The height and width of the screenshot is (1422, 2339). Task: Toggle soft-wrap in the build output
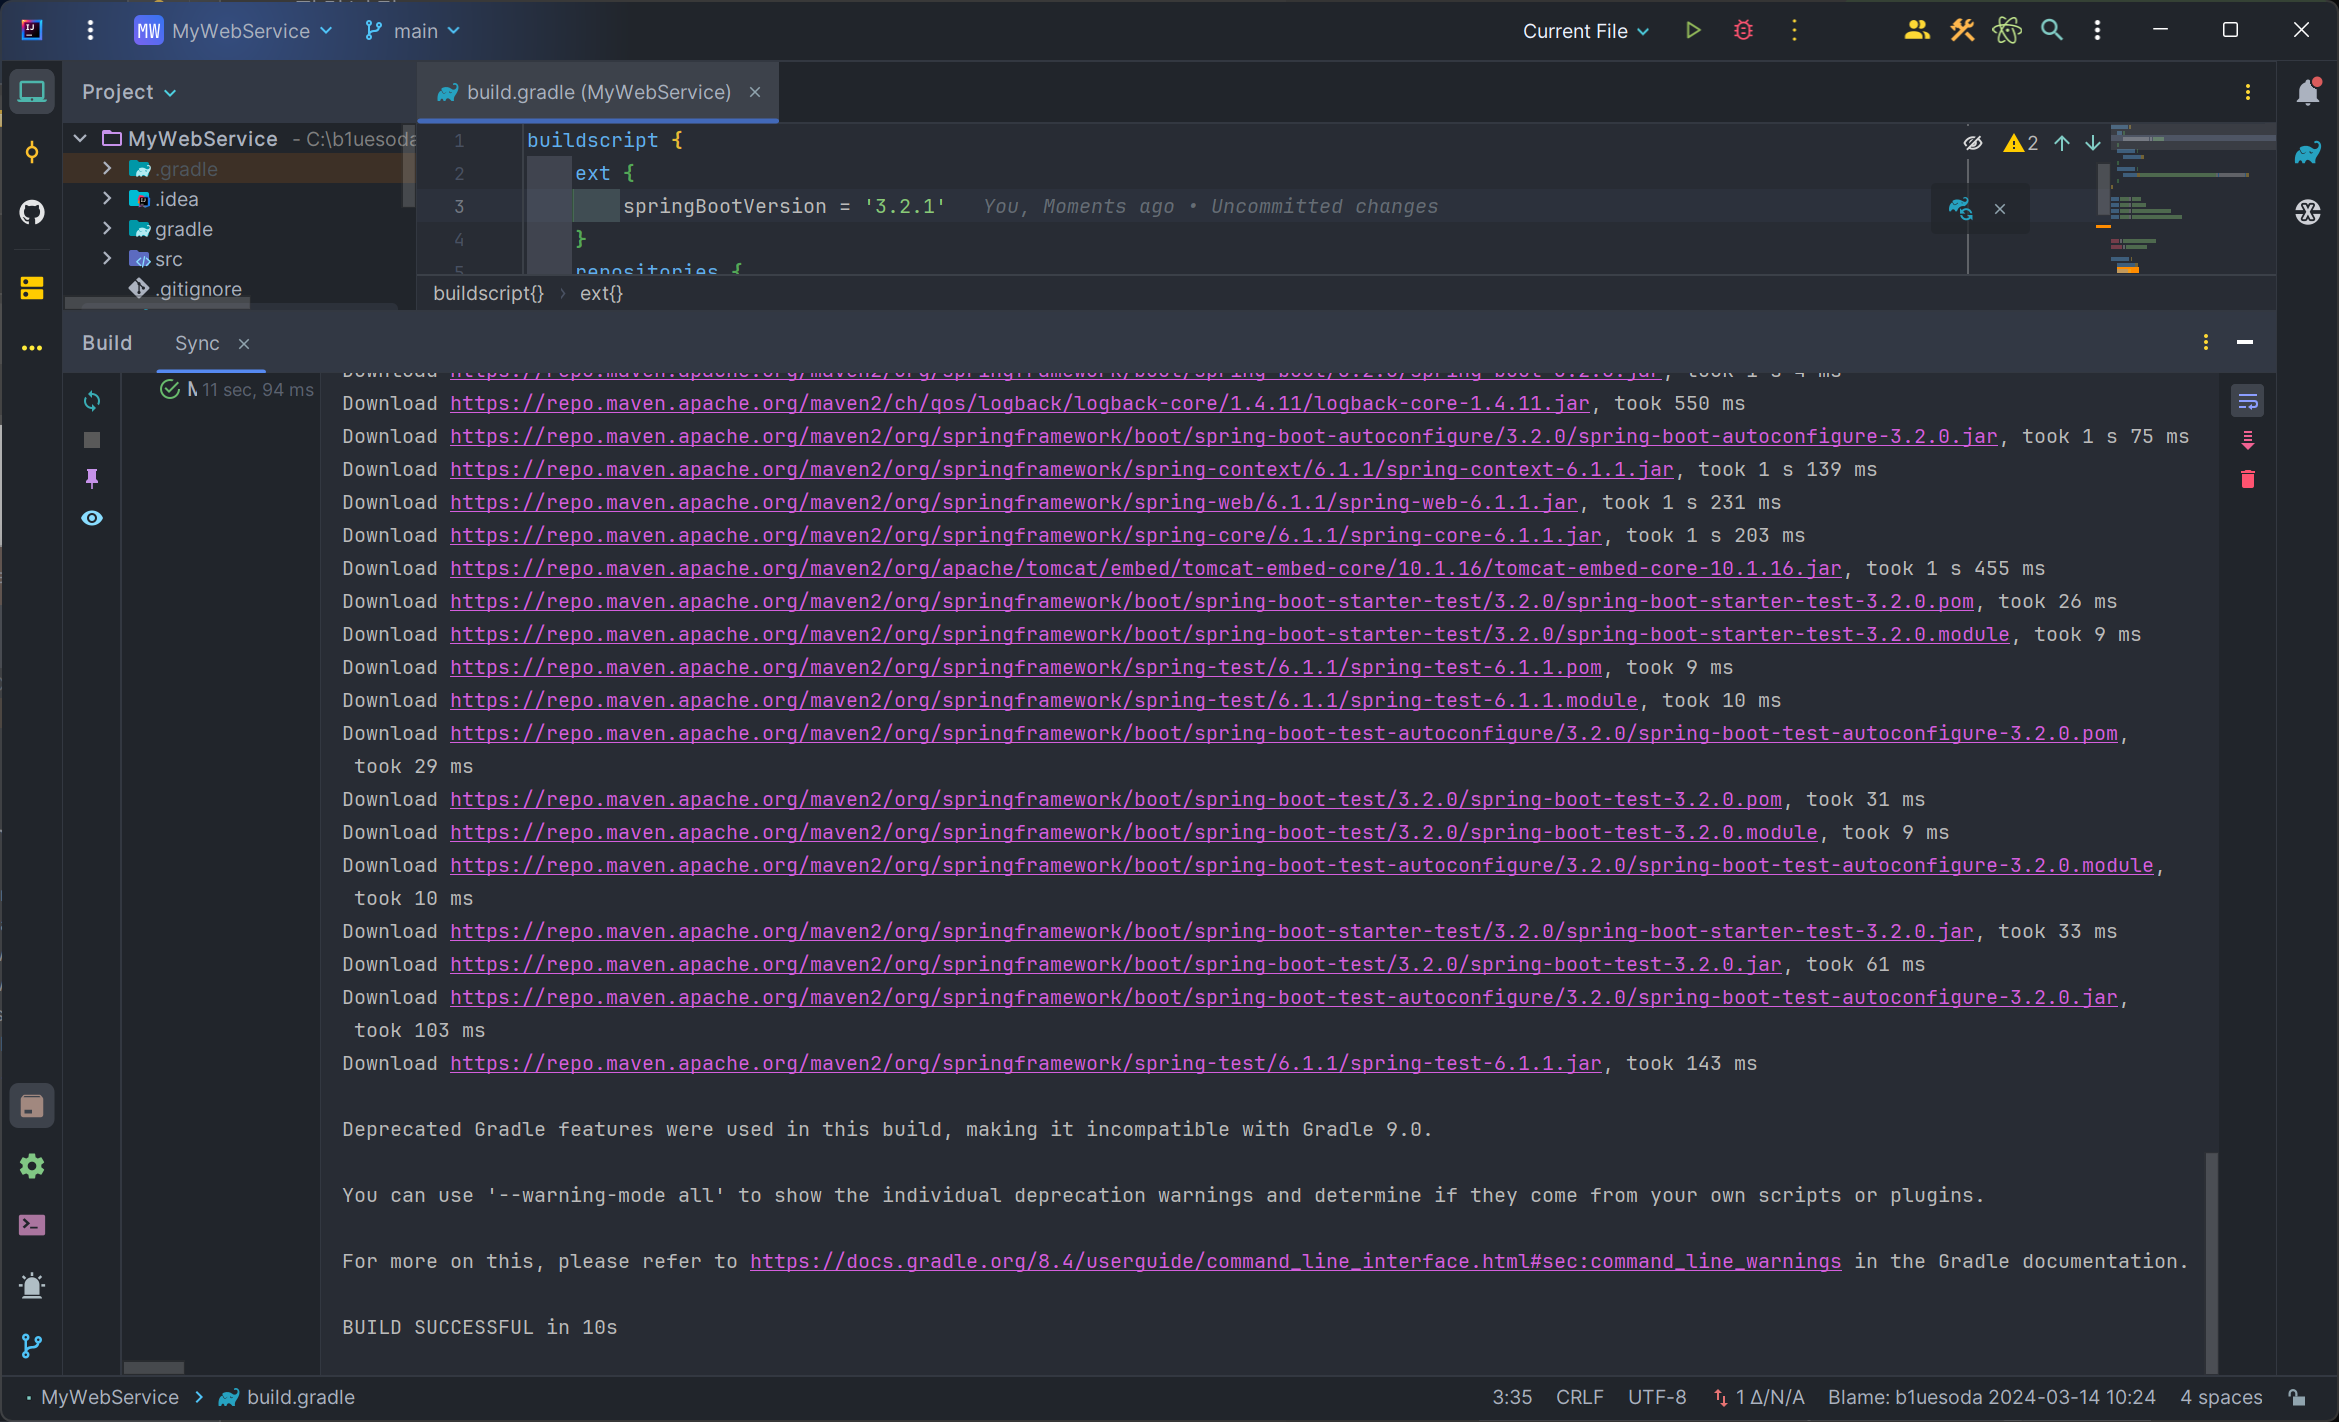click(x=2248, y=401)
